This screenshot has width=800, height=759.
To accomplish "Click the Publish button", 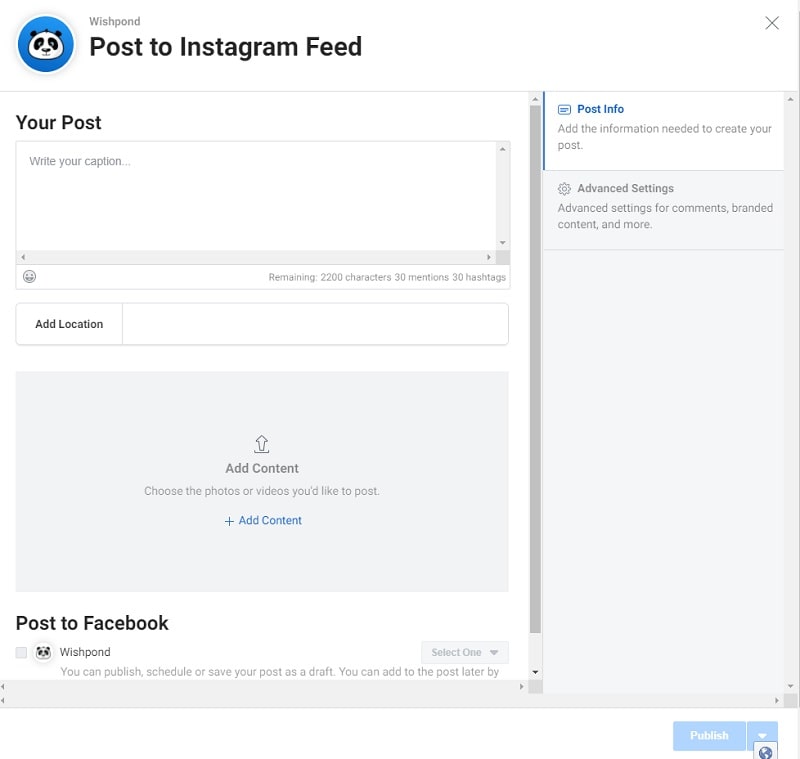I will (x=709, y=735).
